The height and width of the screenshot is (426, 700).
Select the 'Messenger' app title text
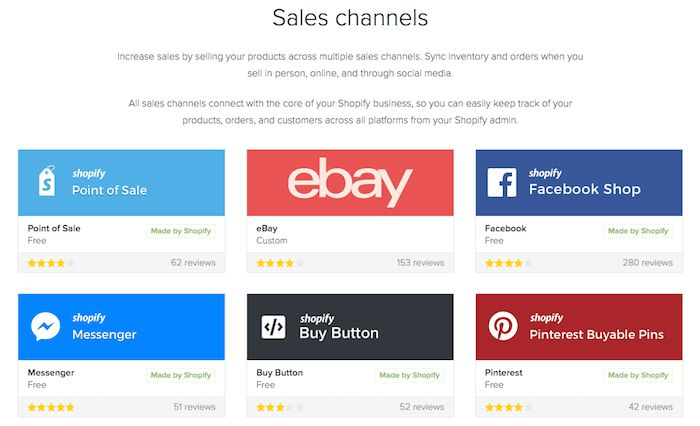(51, 372)
